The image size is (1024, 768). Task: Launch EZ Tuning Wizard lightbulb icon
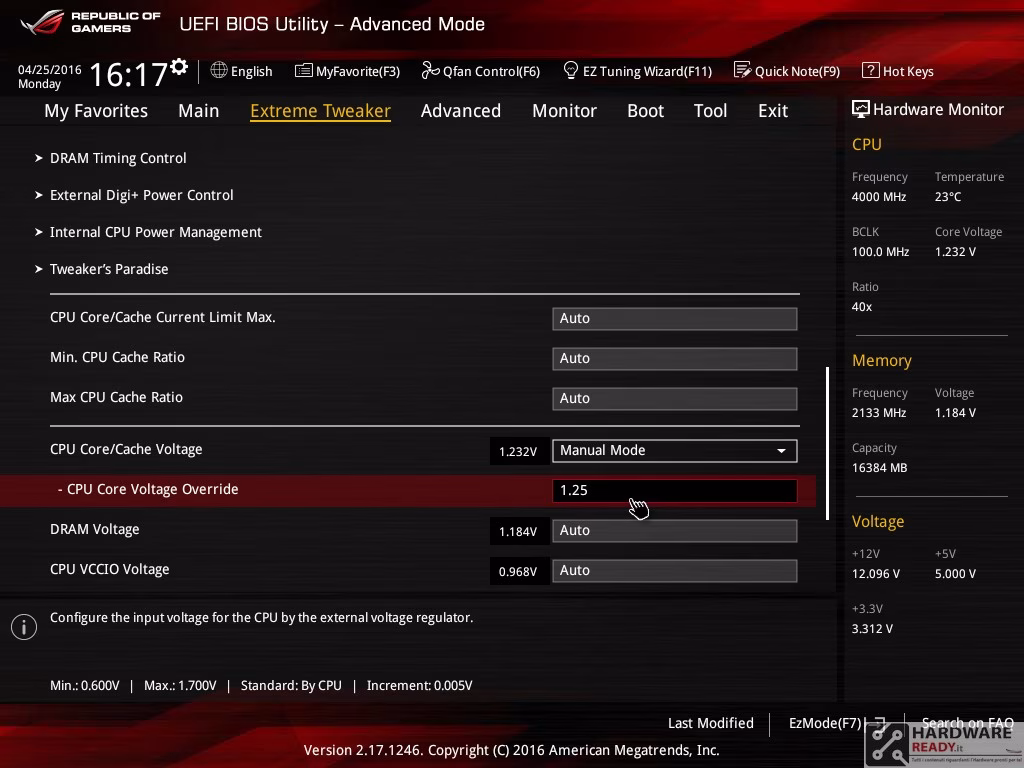[x=570, y=70]
